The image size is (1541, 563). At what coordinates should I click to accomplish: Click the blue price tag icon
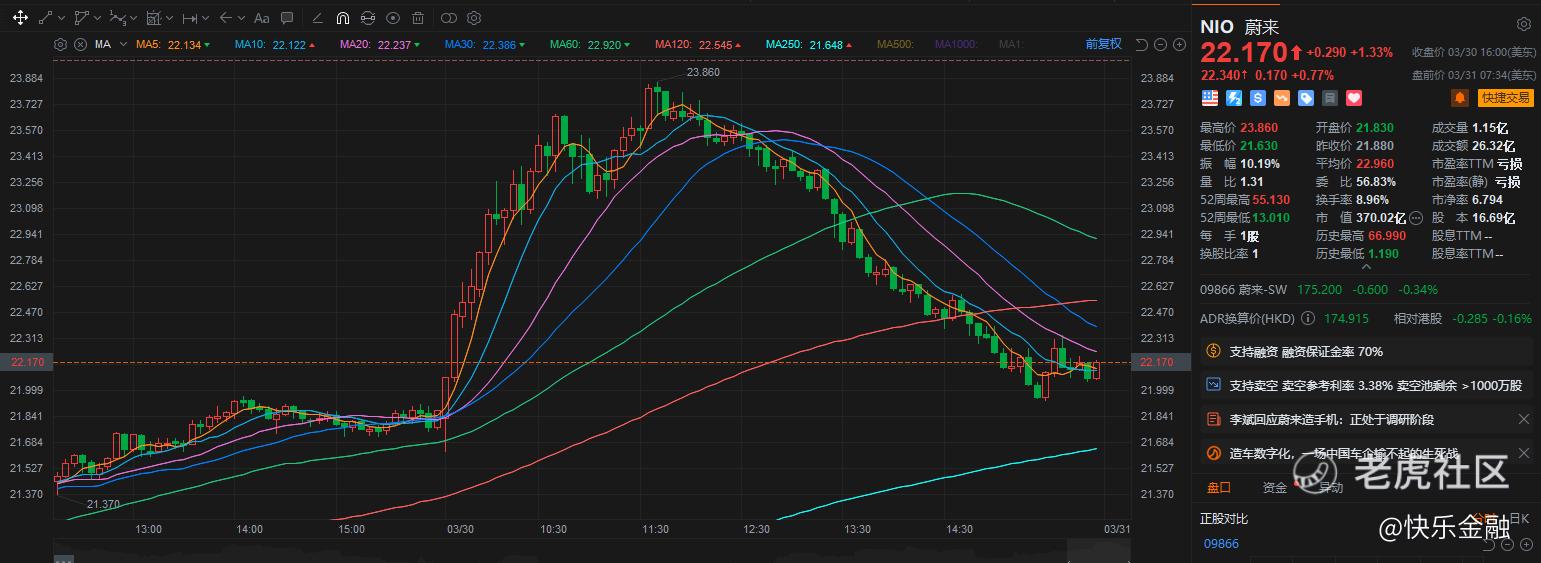pos(1306,98)
